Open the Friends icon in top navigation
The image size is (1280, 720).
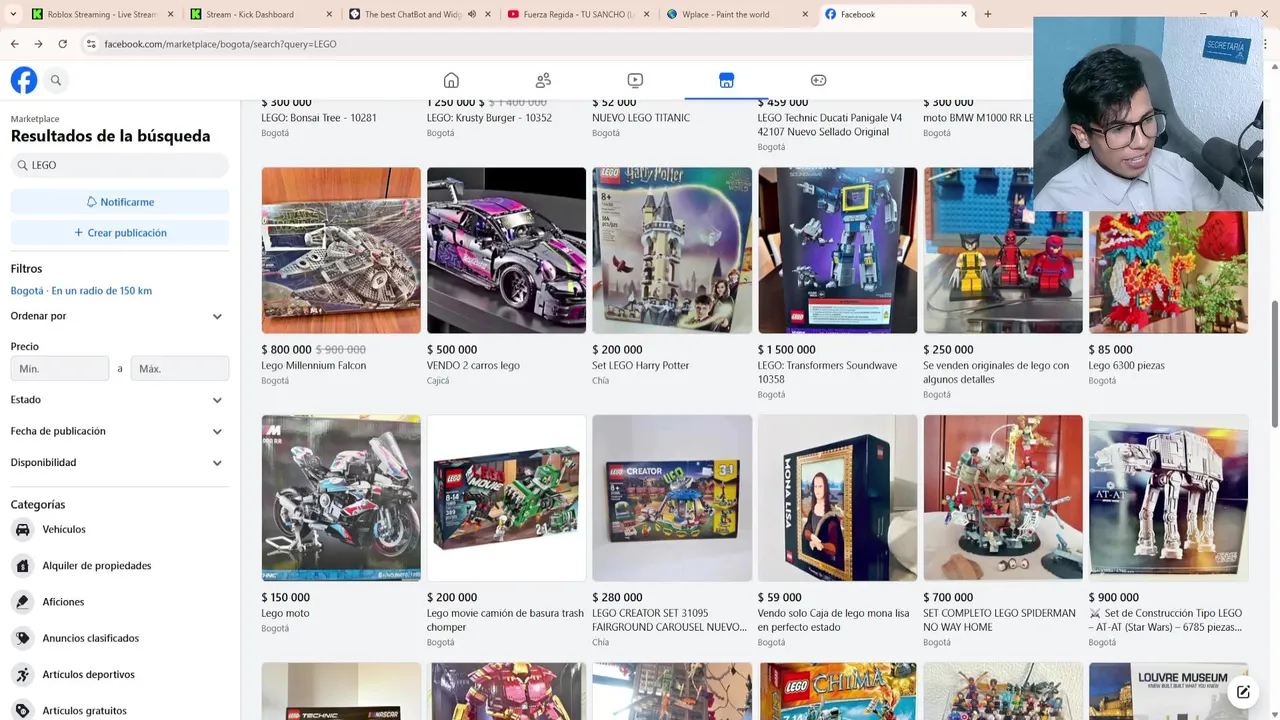tap(543, 80)
